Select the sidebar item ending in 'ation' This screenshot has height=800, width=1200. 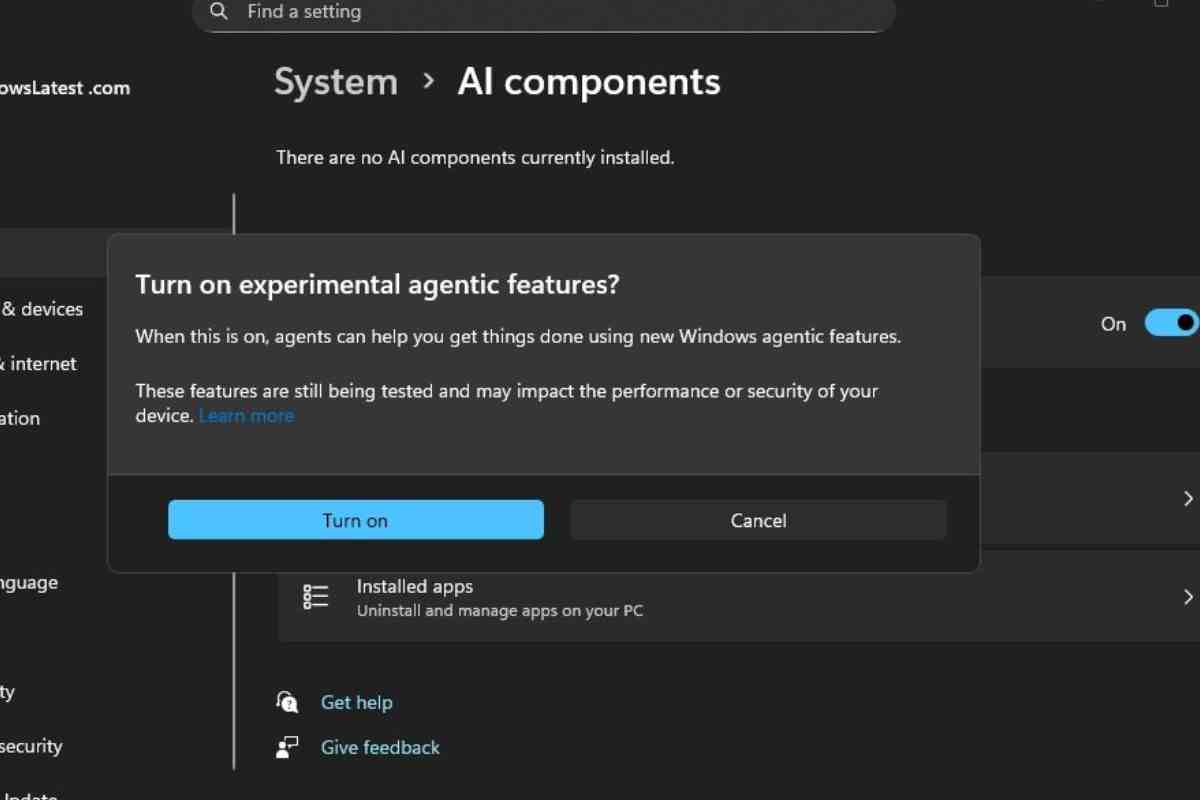pos(20,418)
